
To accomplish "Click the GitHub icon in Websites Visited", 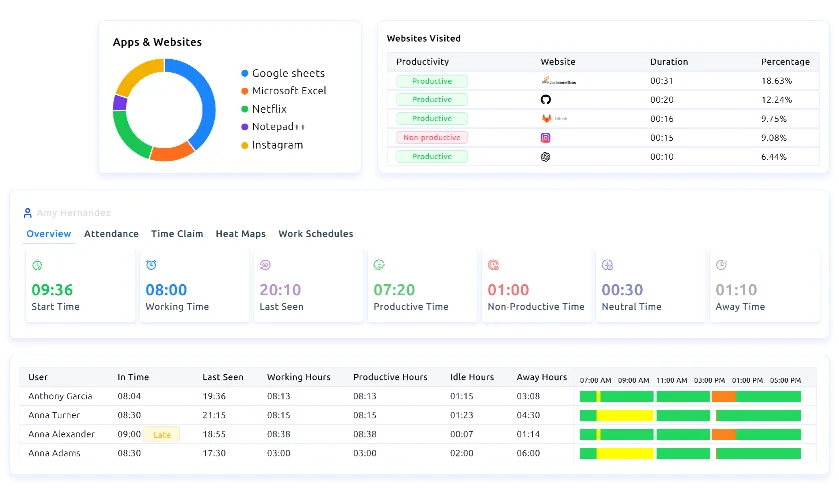I will (546, 100).
